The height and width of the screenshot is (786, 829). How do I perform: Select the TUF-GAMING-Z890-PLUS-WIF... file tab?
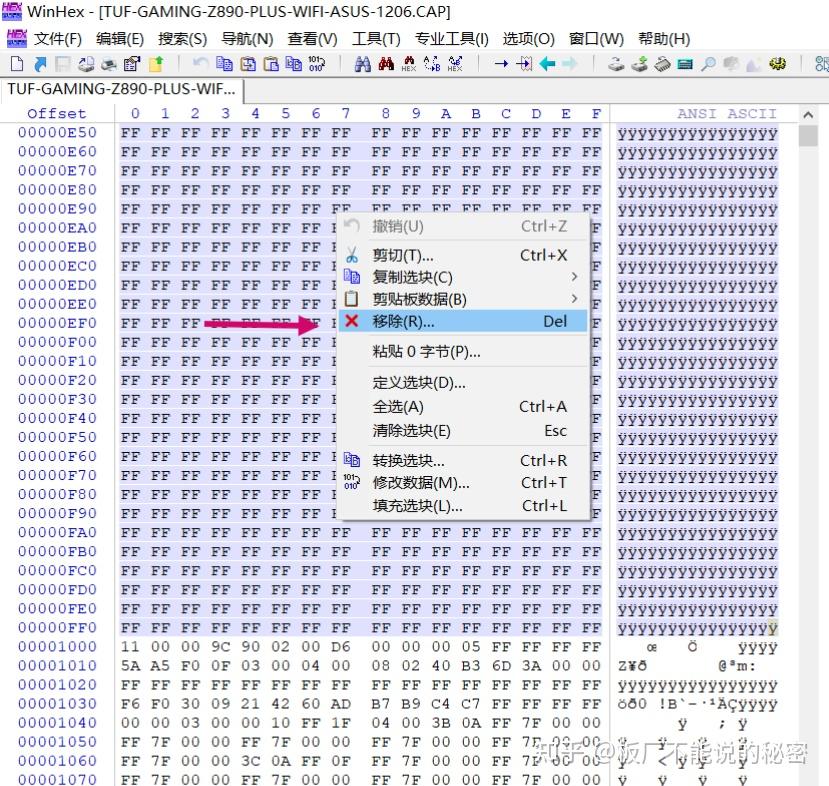pos(122,89)
